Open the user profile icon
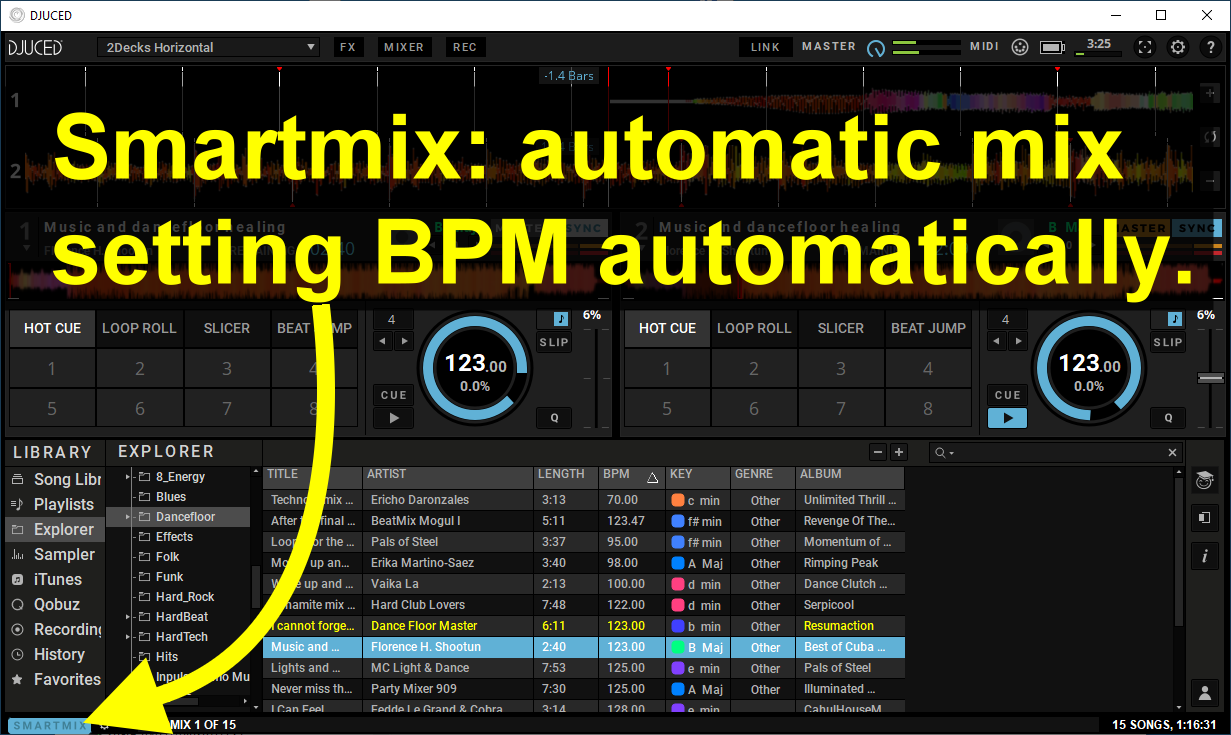This screenshot has height=735, width=1231. pyautogui.click(x=1204, y=692)
